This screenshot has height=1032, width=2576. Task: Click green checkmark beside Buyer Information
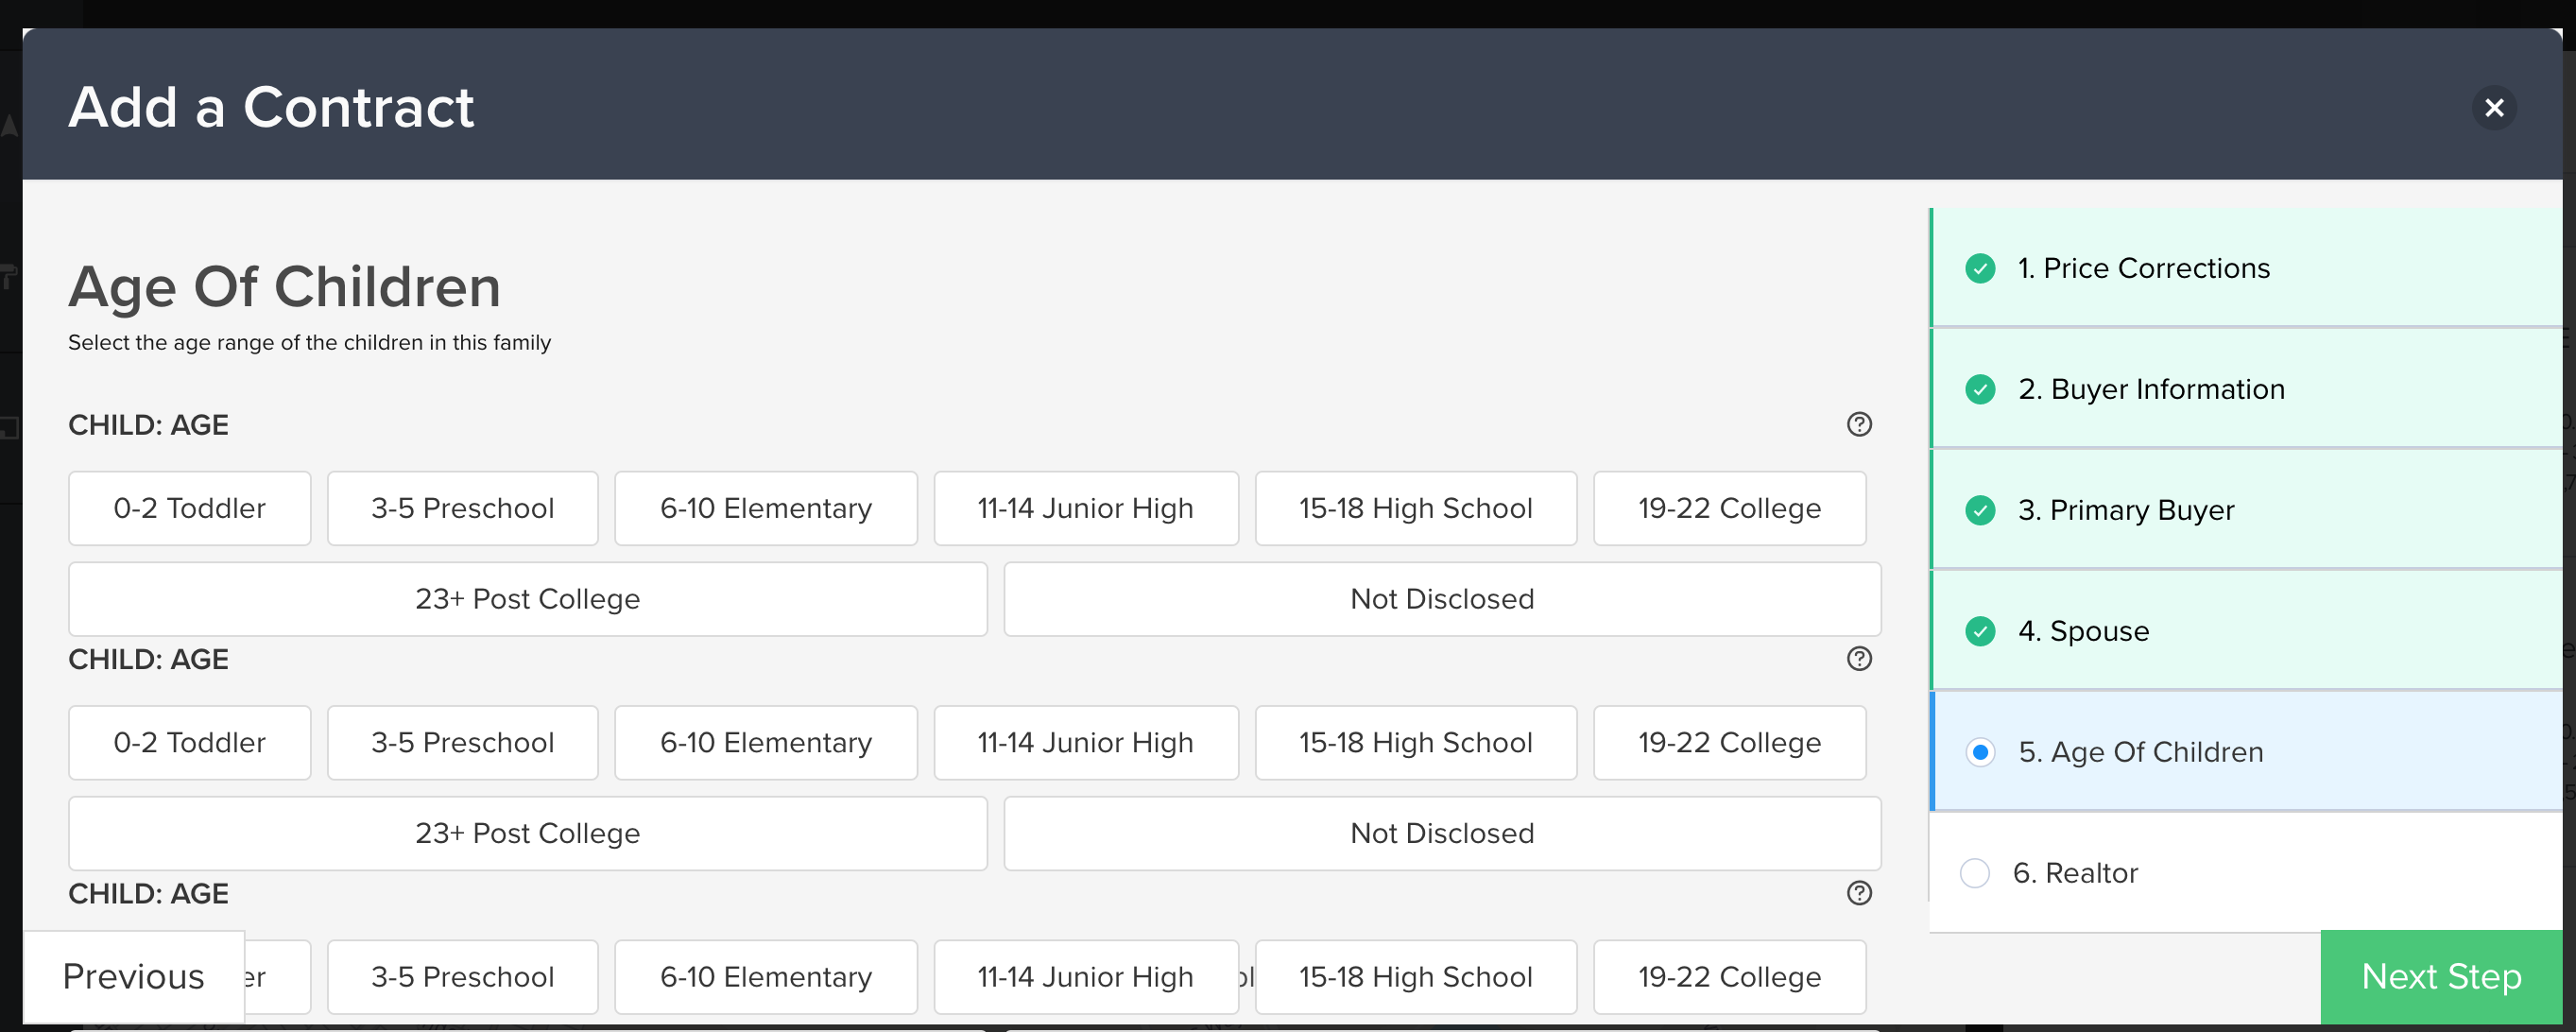(1979, 389)
